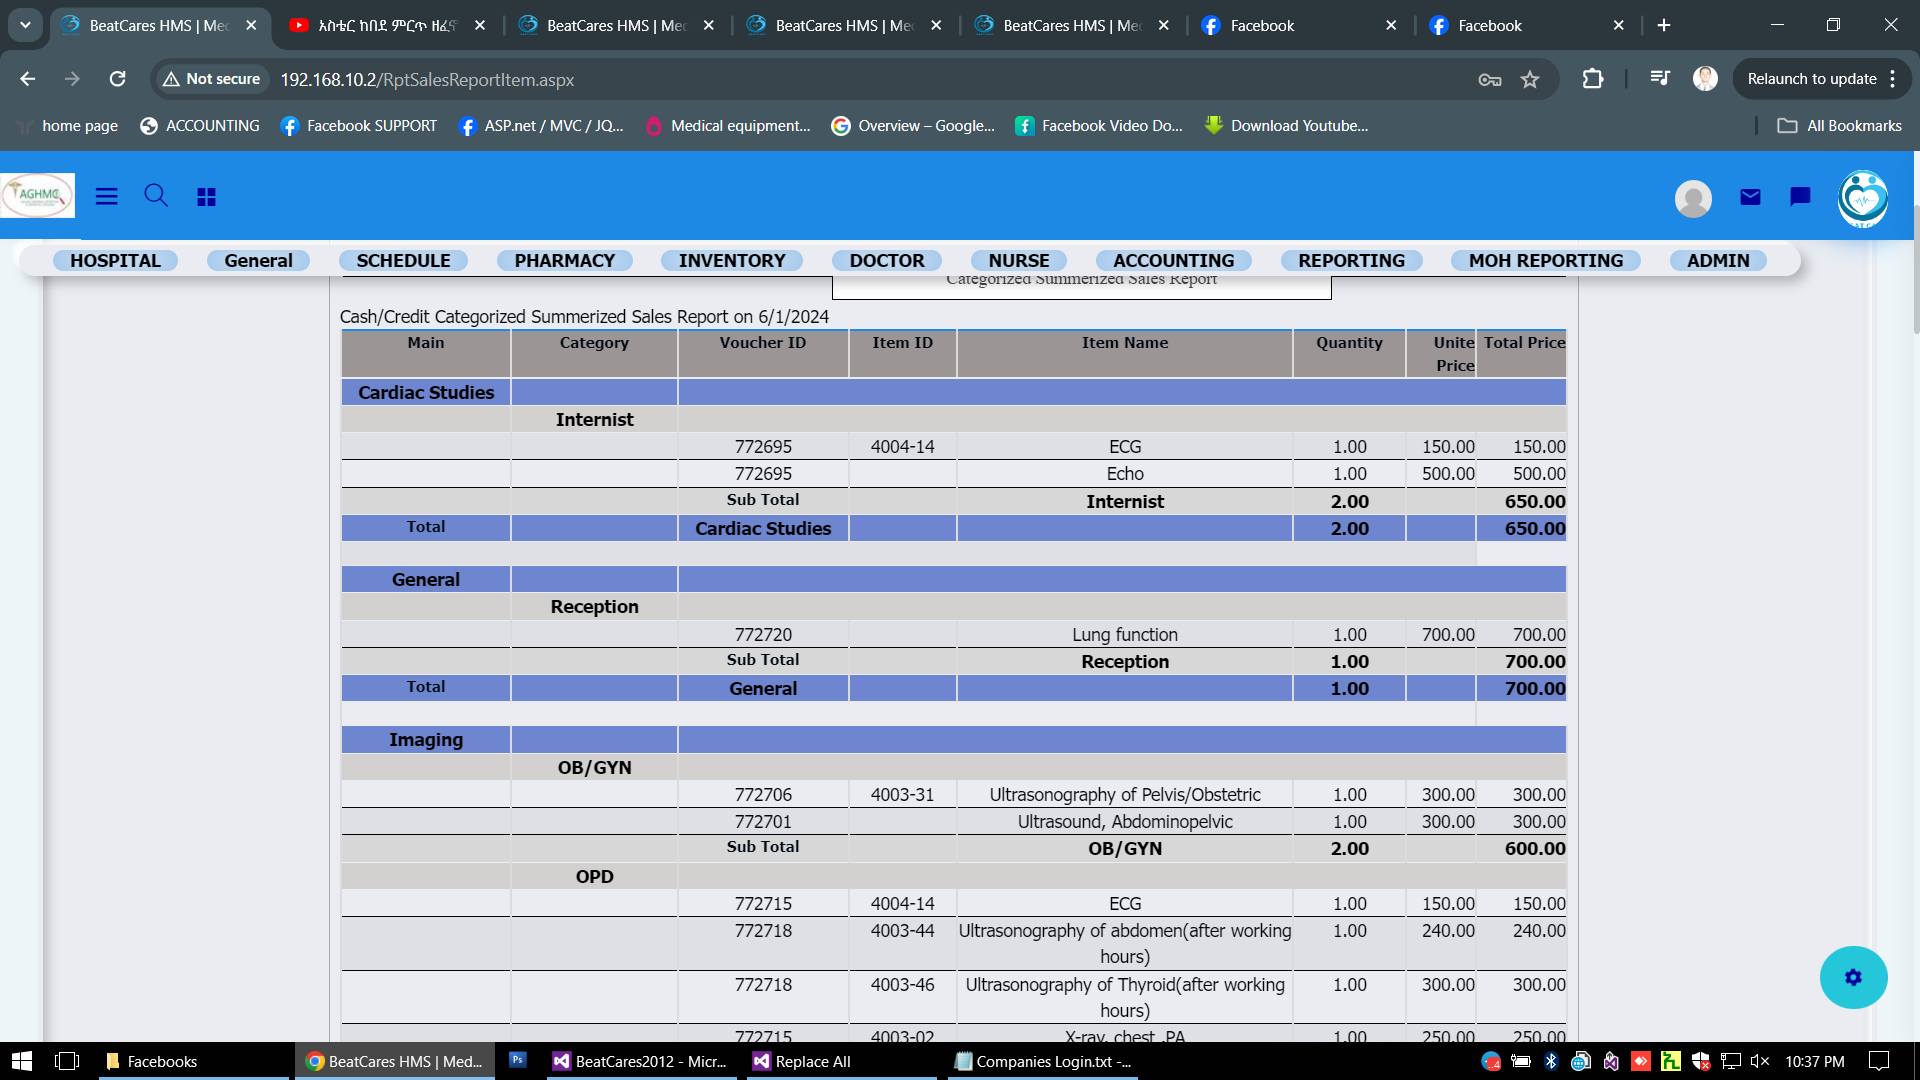The height and width of the screenshot is (1080, 1920).
Task: Open the hamburger menu icon
Action: click(x=106, y=197)
